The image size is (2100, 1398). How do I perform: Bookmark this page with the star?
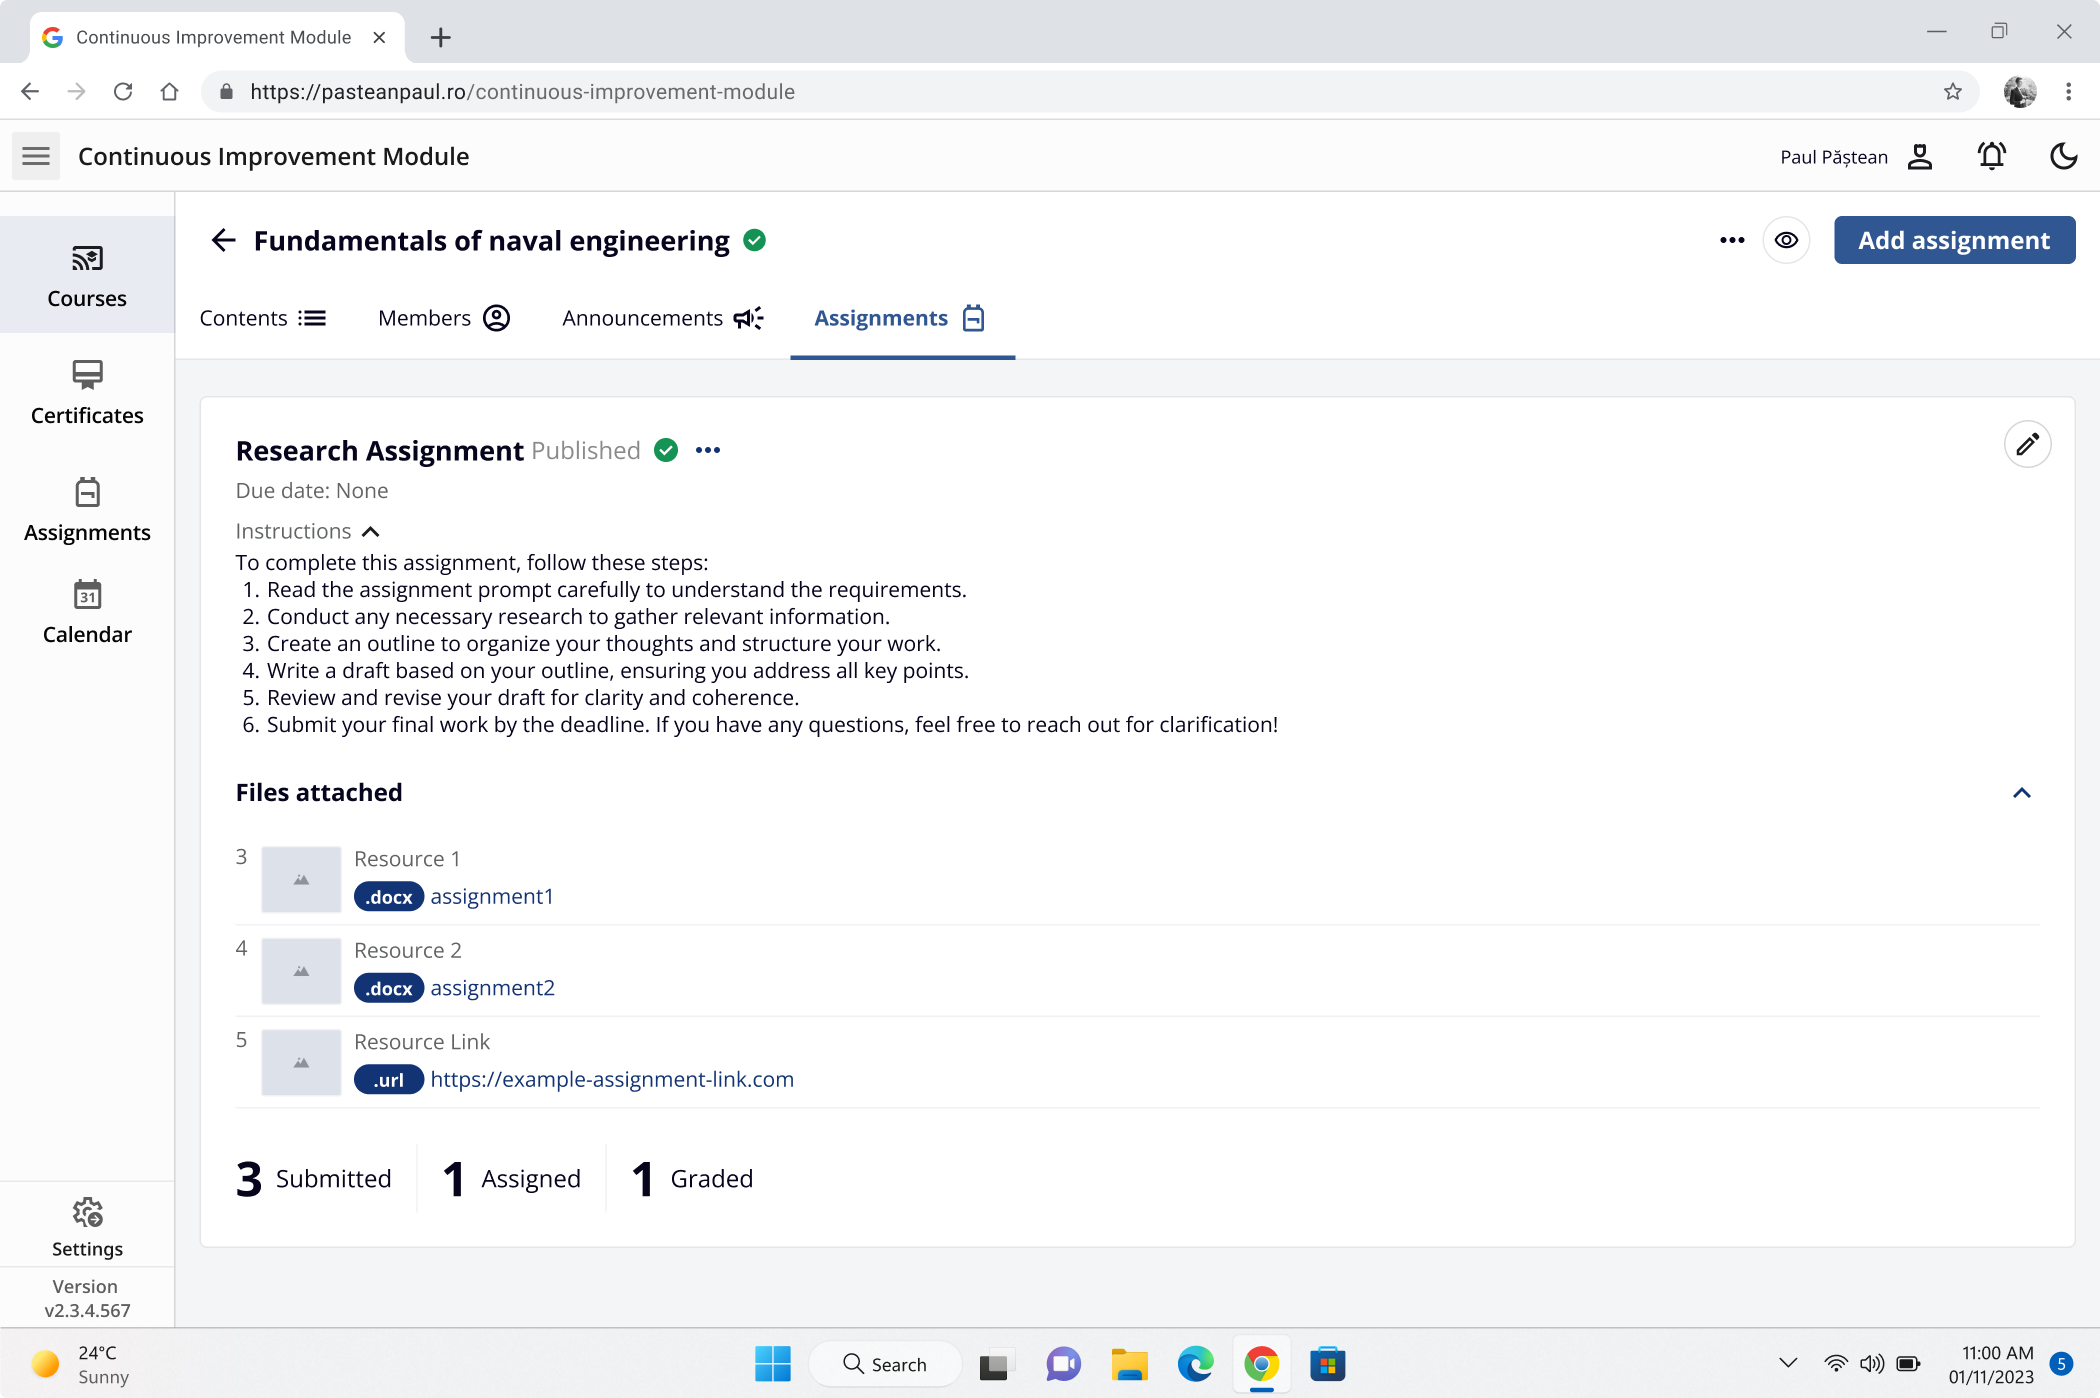pos(1952,92)
